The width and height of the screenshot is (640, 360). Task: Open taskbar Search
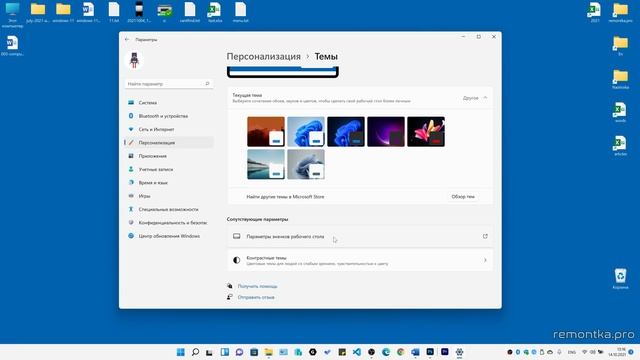click(195, 352)
